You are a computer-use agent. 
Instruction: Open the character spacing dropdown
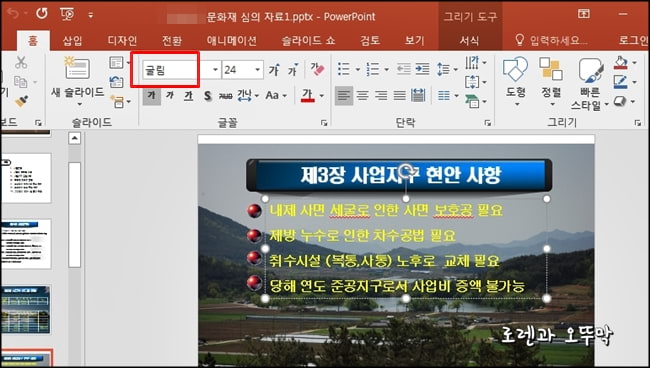[x=248, y=96]
